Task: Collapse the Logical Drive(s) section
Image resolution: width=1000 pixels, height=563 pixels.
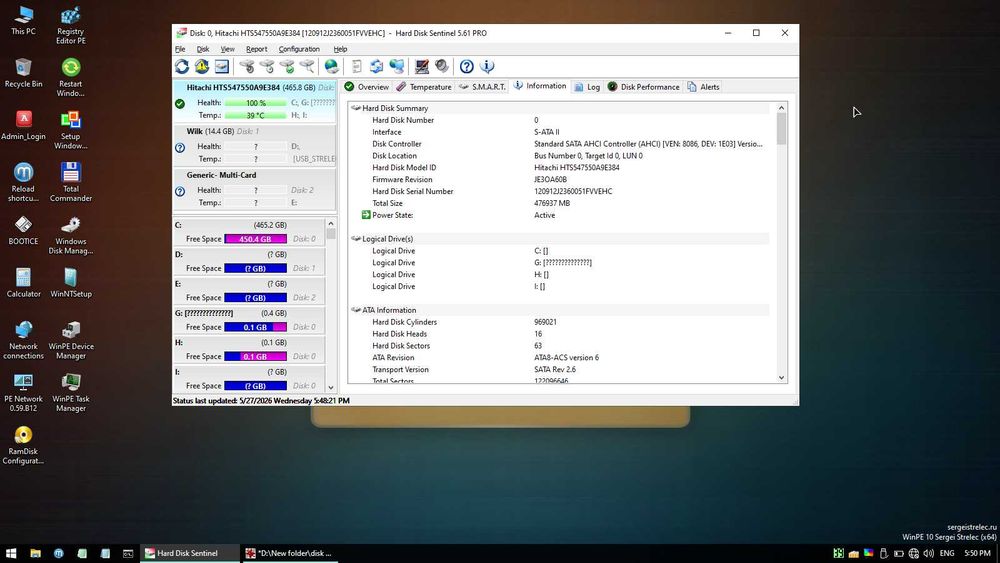Action: point(356,239)
